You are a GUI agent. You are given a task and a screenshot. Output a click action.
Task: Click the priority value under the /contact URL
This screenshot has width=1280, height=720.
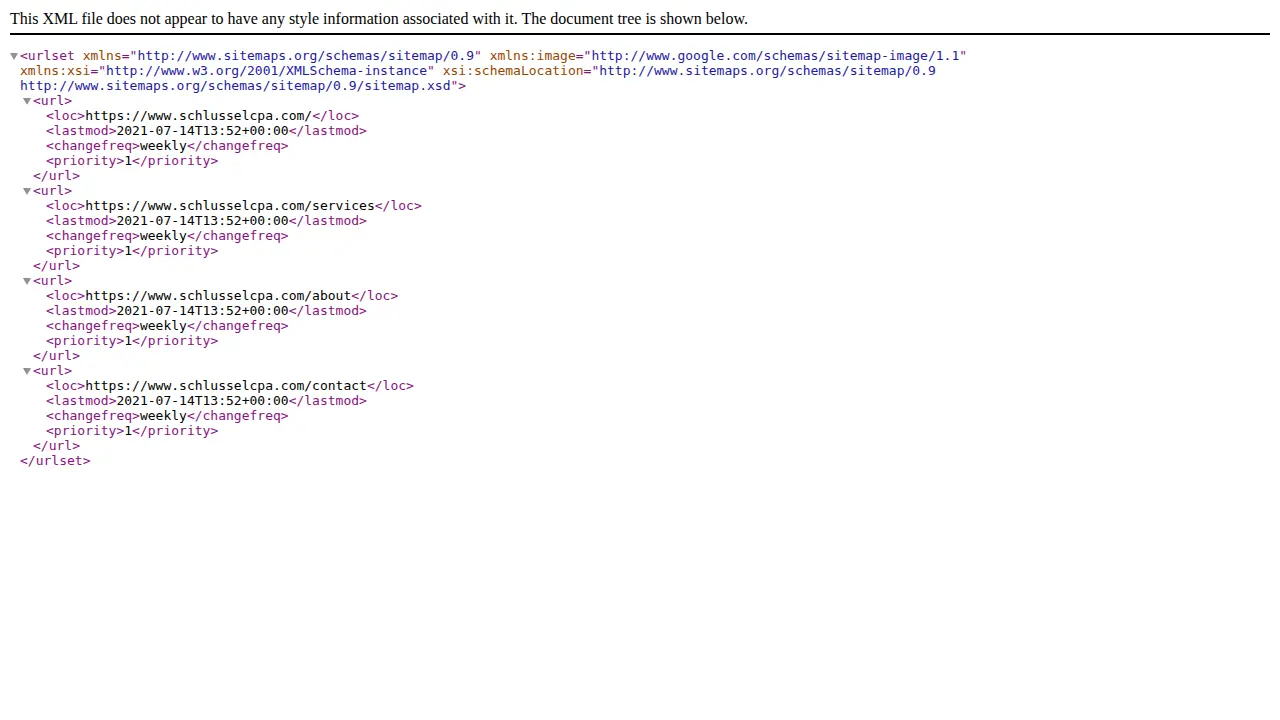point(128,431)
